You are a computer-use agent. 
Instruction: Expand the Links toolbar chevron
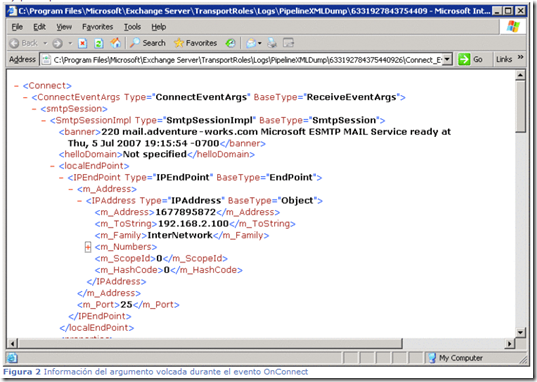(x=520, y=57)
